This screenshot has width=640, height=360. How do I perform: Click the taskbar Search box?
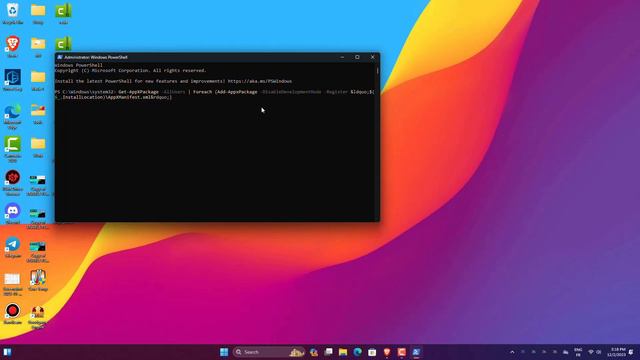click(269, 352)
